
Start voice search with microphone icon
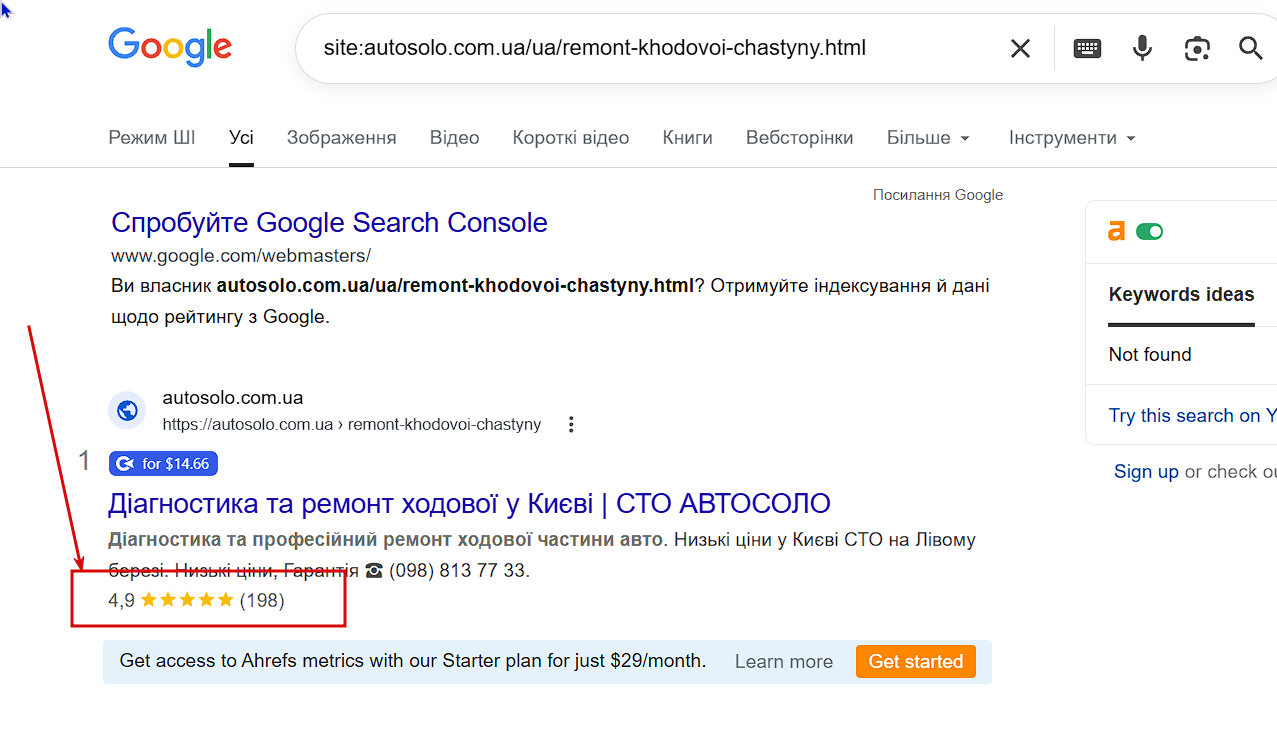(x=1142, y=48)
